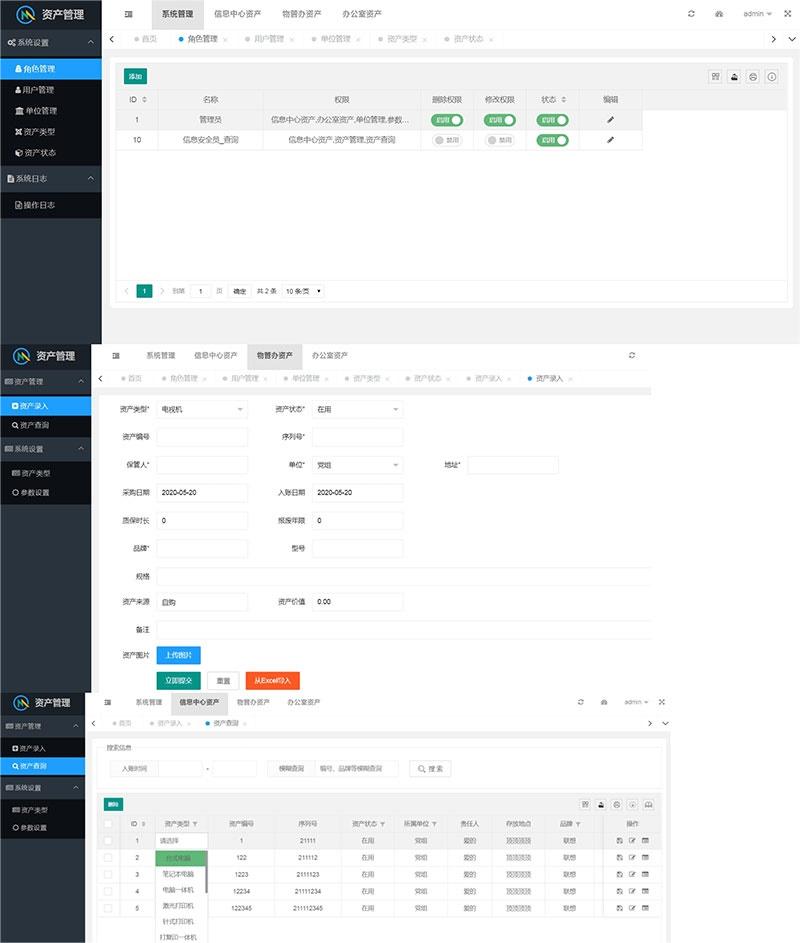Click the green 添加 button
The width and height of the screenshot is (800, 943).
coord(135,75)
